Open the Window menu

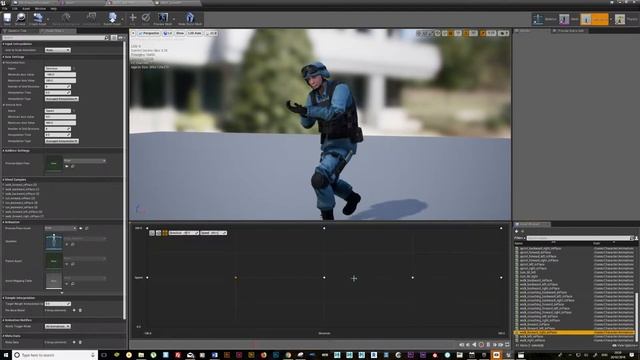40,8
